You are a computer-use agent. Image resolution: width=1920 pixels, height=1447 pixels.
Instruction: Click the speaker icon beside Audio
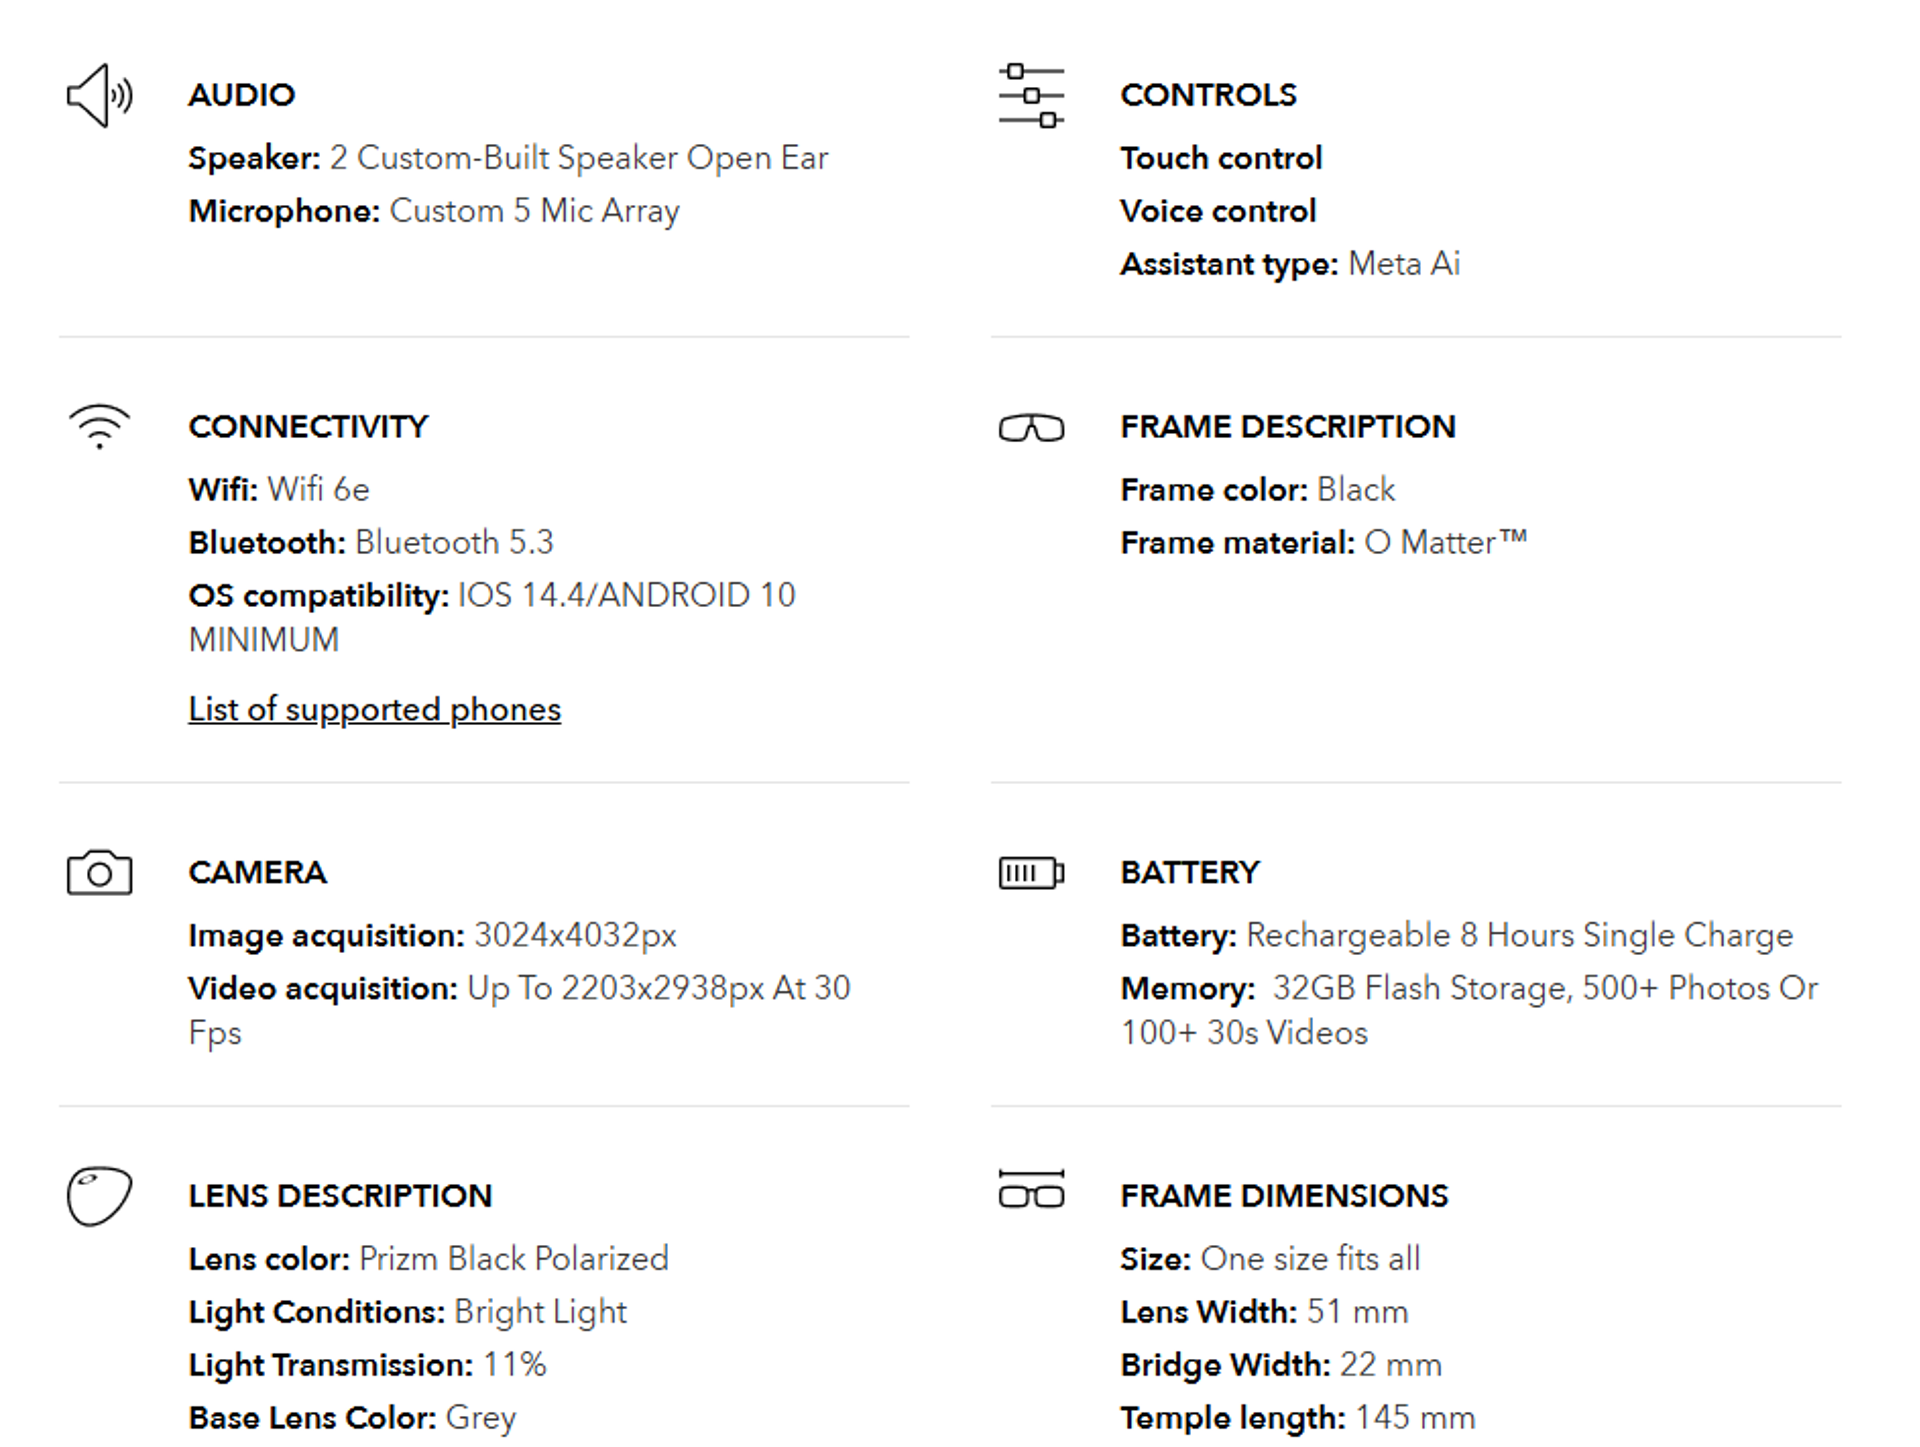coord(99,96)
